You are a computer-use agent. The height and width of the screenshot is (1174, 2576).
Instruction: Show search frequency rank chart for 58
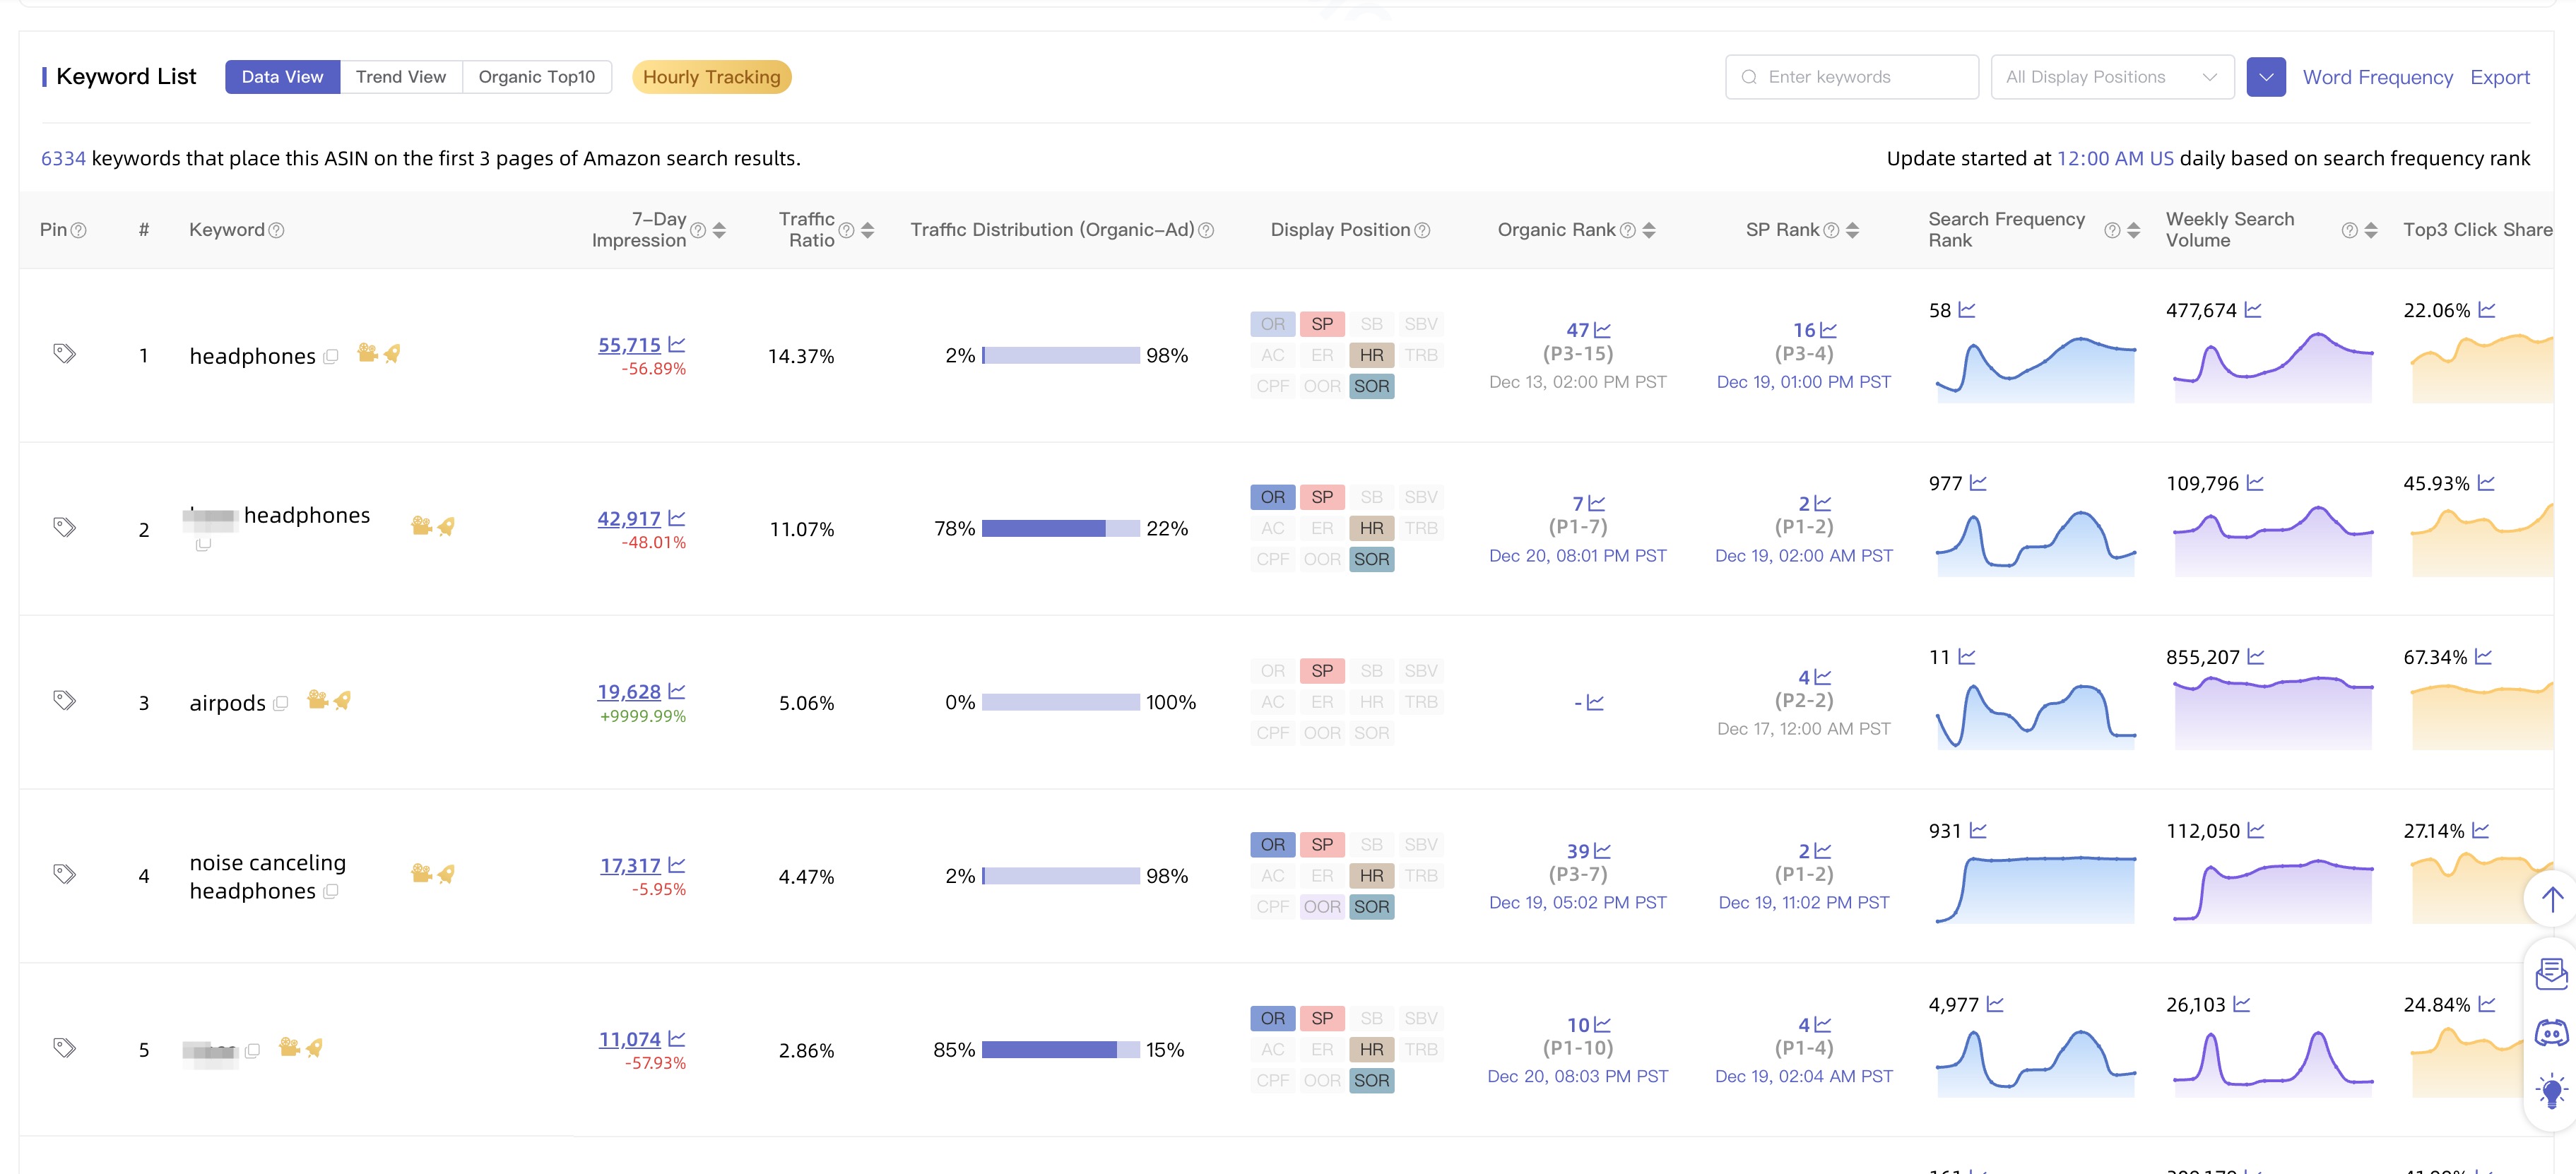[1967, 310]
